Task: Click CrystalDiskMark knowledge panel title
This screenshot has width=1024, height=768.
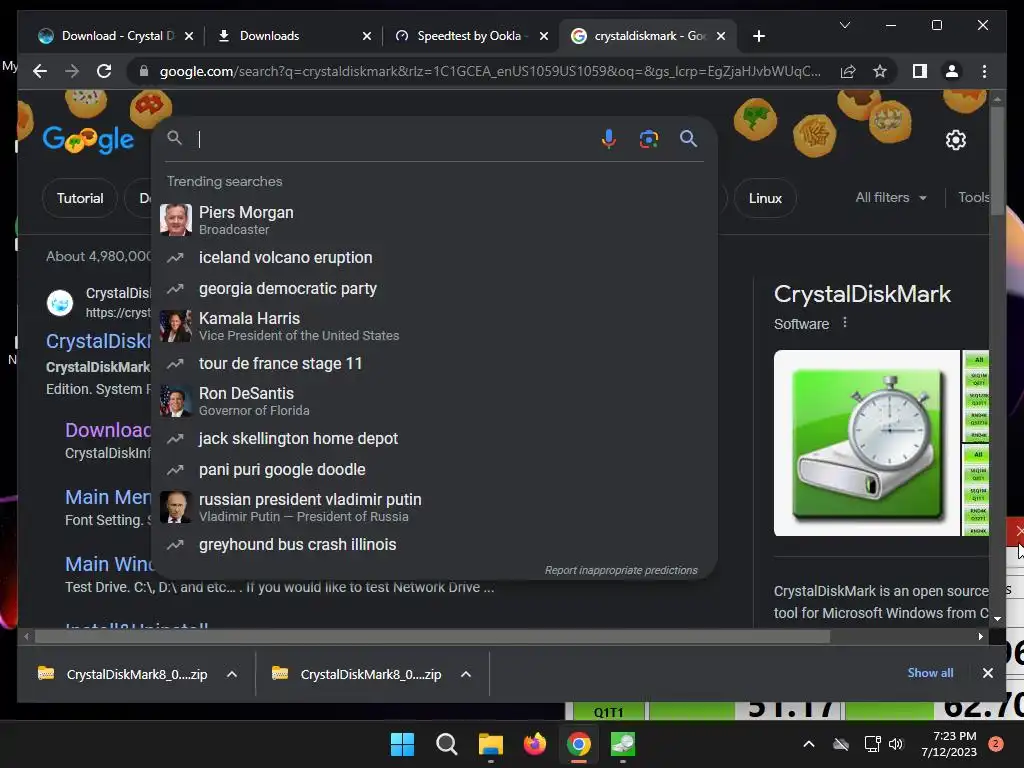Action: pos(862,294)
